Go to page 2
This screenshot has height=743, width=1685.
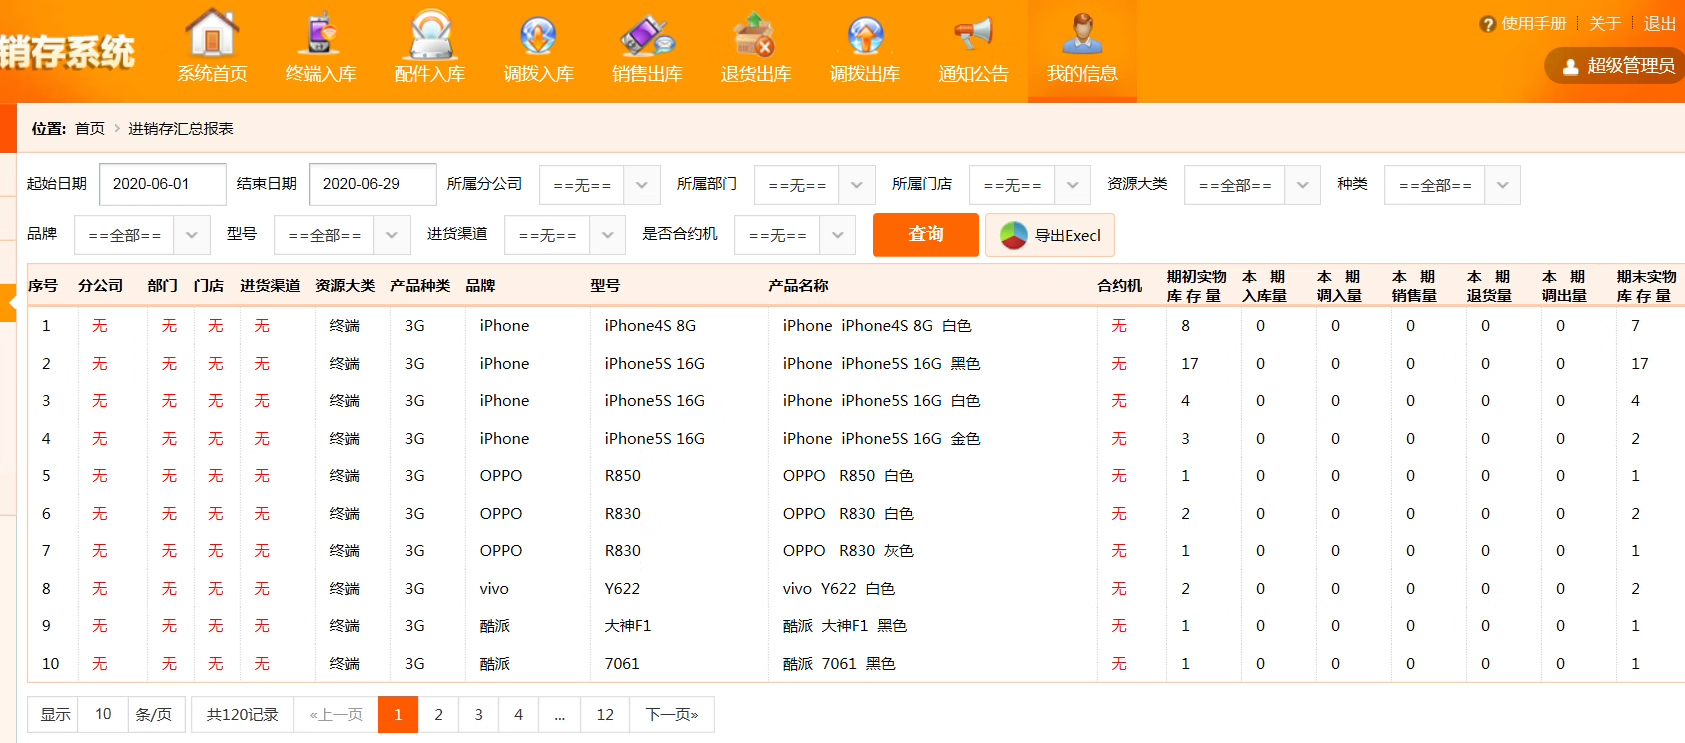(438, 714)
